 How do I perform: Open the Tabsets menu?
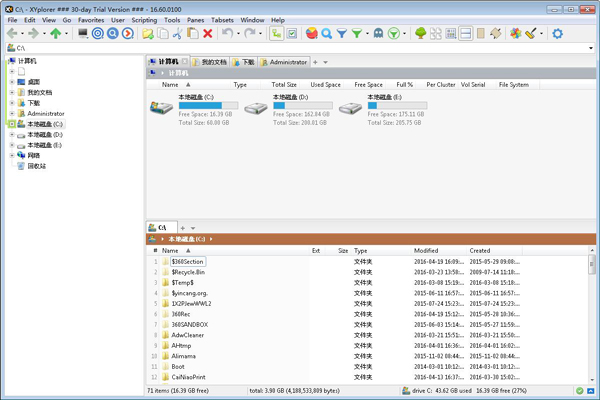[222, 20]
